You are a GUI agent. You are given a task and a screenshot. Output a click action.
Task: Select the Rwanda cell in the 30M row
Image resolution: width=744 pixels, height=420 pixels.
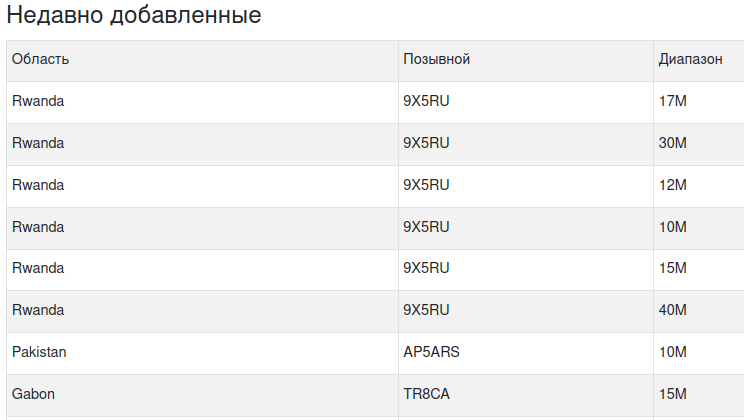click(x=202, y=144)
